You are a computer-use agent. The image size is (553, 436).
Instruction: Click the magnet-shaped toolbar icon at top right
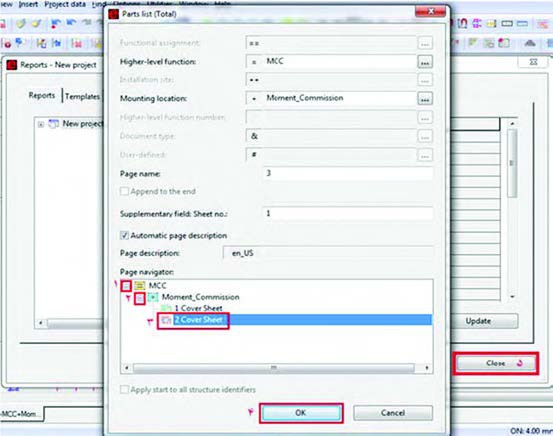[462, 23]
